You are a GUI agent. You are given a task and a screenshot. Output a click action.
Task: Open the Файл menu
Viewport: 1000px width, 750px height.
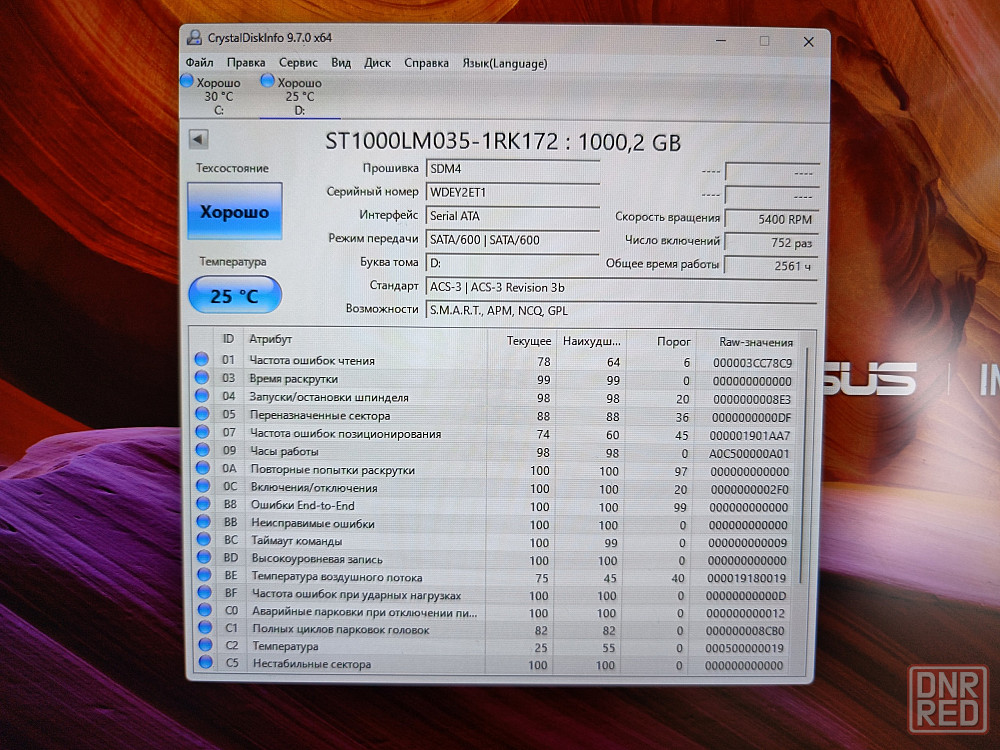pyautogui.click(x=199, y=63)
